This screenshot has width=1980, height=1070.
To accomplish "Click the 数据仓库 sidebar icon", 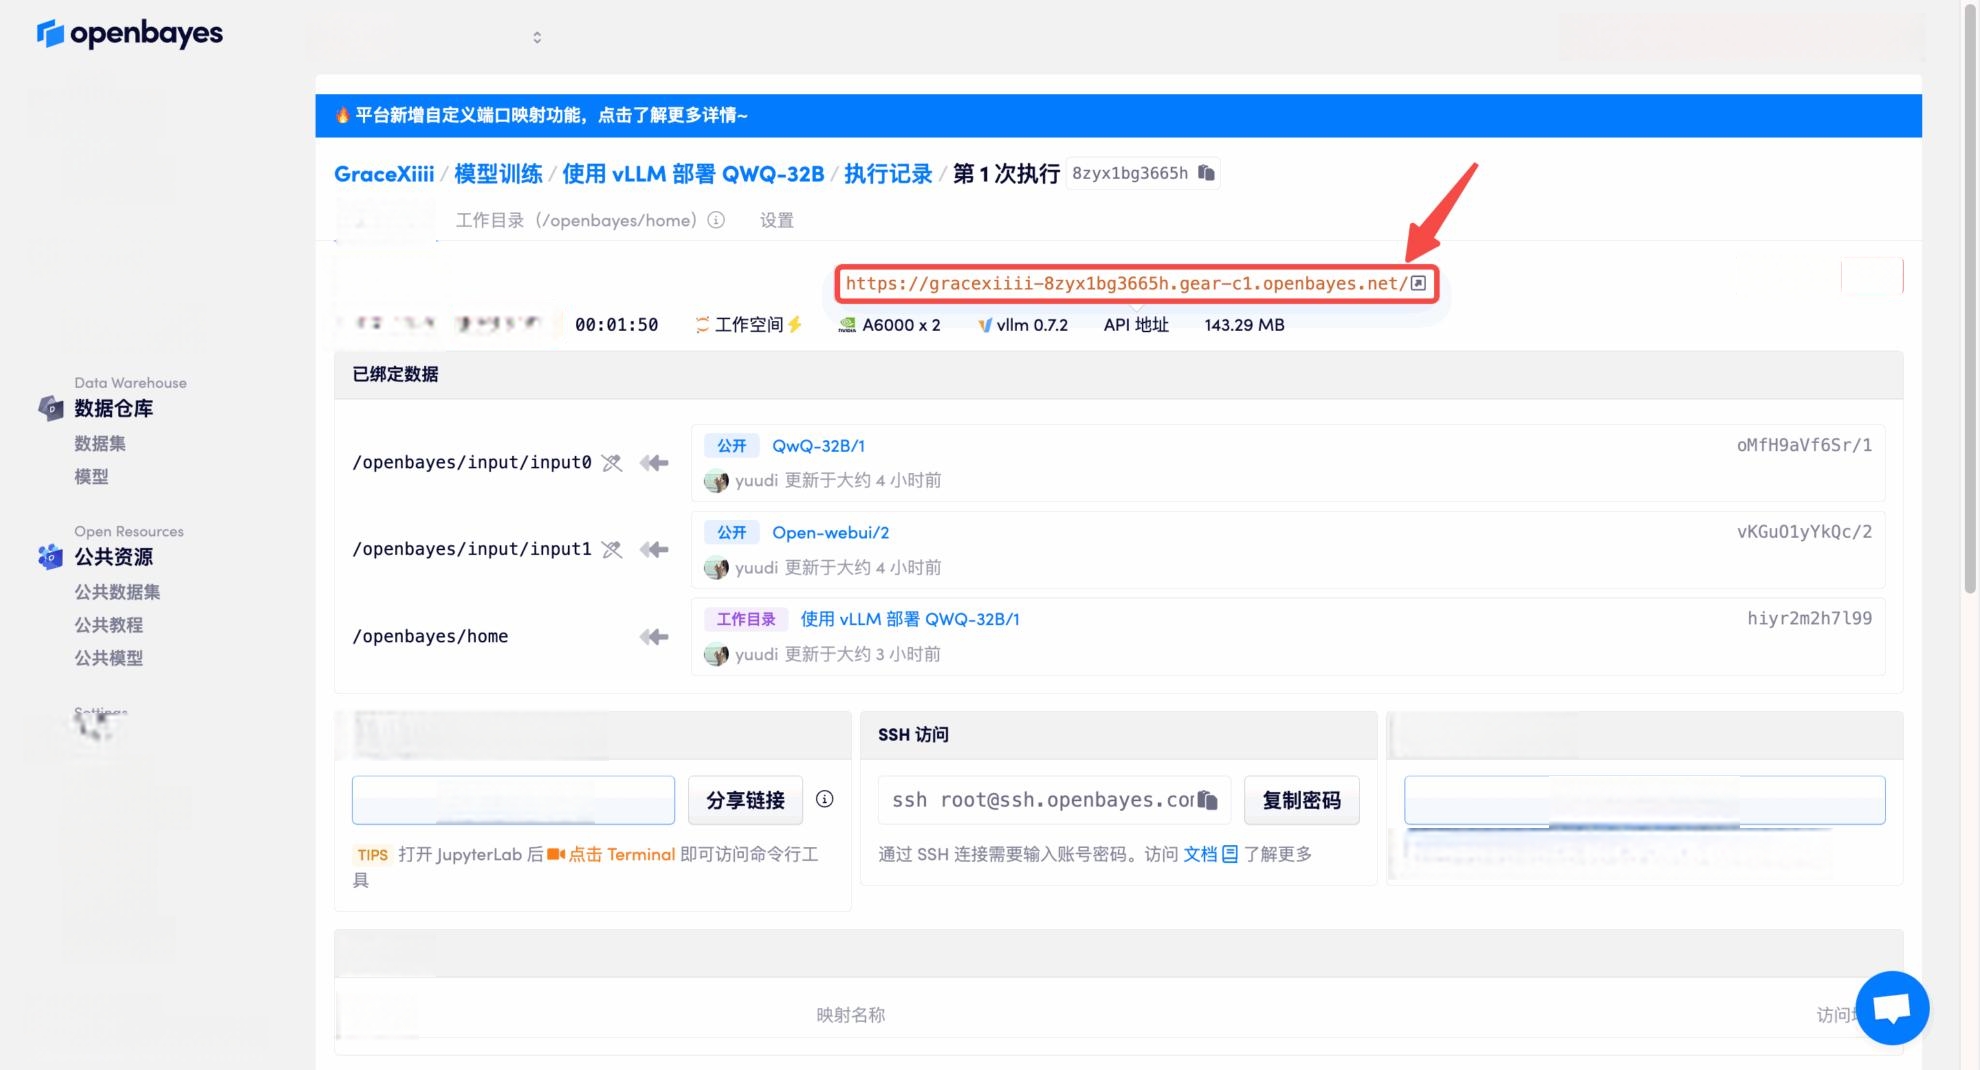I will pos(51,408).
